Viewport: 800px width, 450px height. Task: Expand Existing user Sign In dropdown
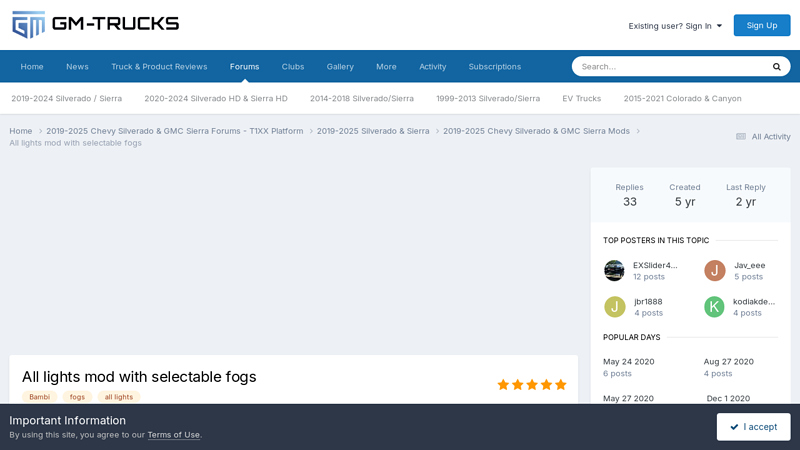(x=675, y=26)
